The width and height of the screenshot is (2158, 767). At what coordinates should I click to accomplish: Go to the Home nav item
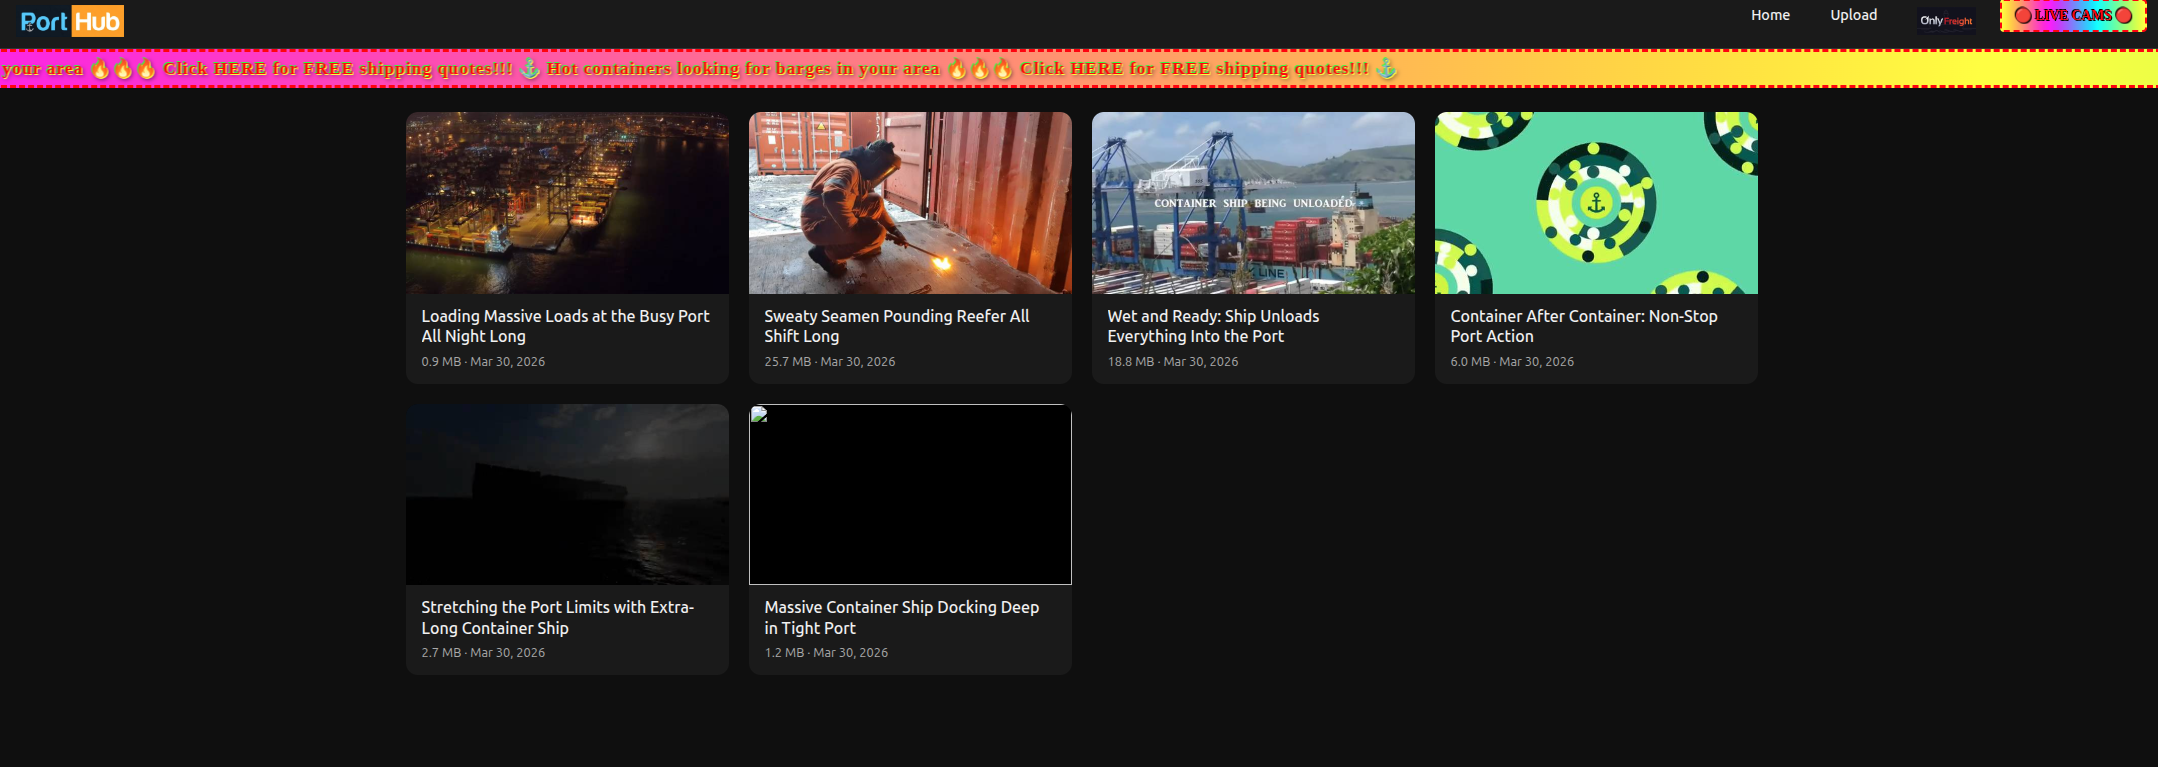pos(1770,15)
